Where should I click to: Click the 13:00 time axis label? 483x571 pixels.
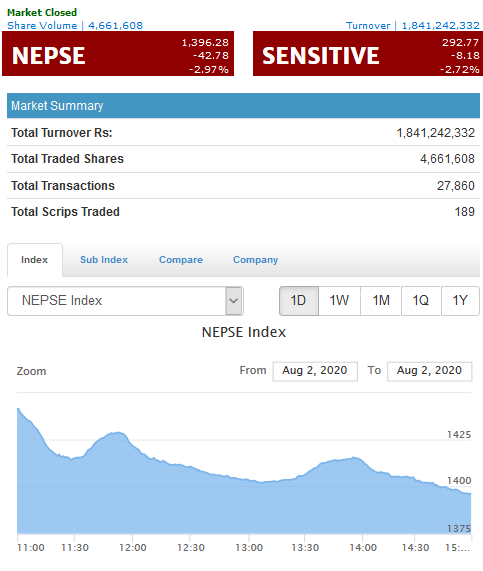click(x=249, y=548)
